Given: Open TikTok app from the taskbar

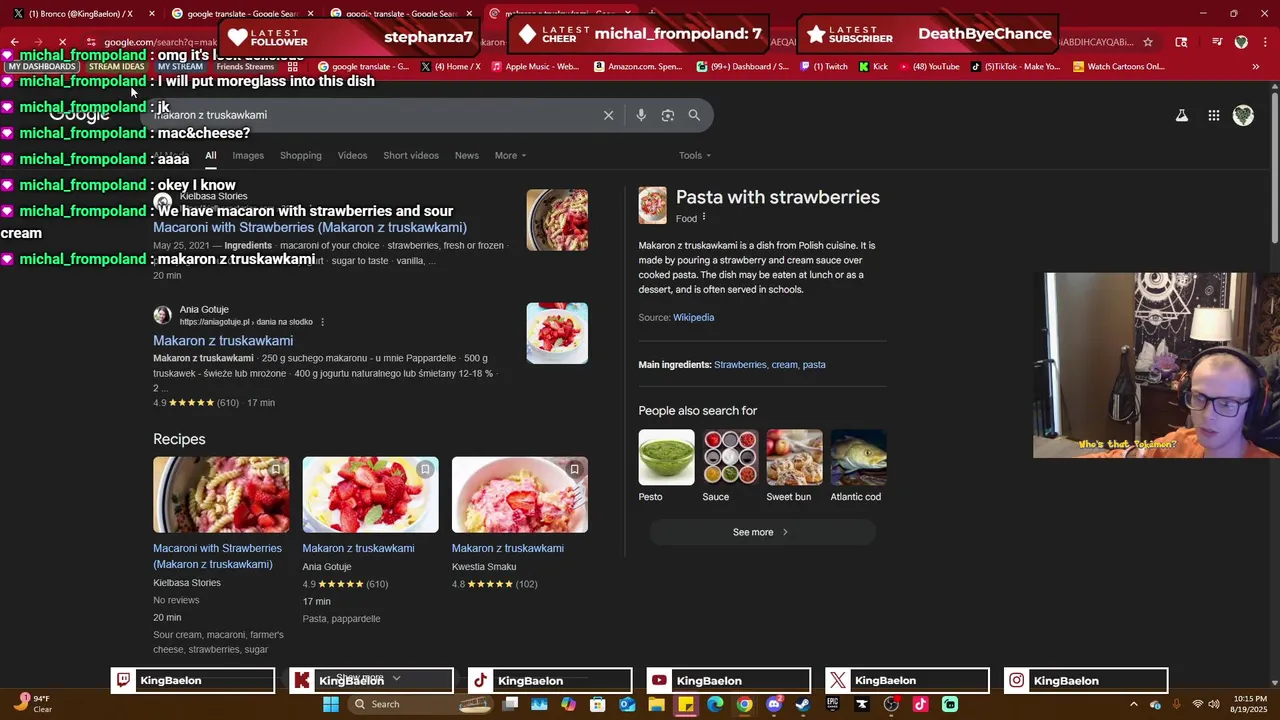Looking at the screenshot, I should (920, 704).
